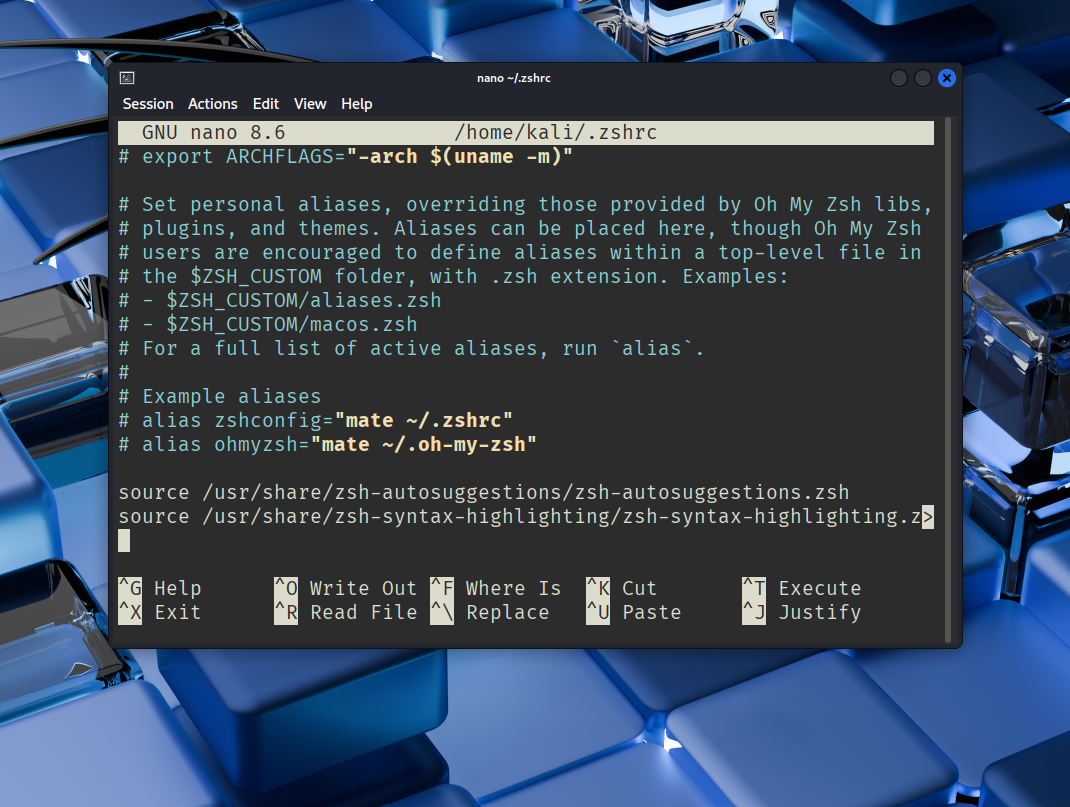Click the $ZSH_CUSTOM/aliases.zsh line

280,300
